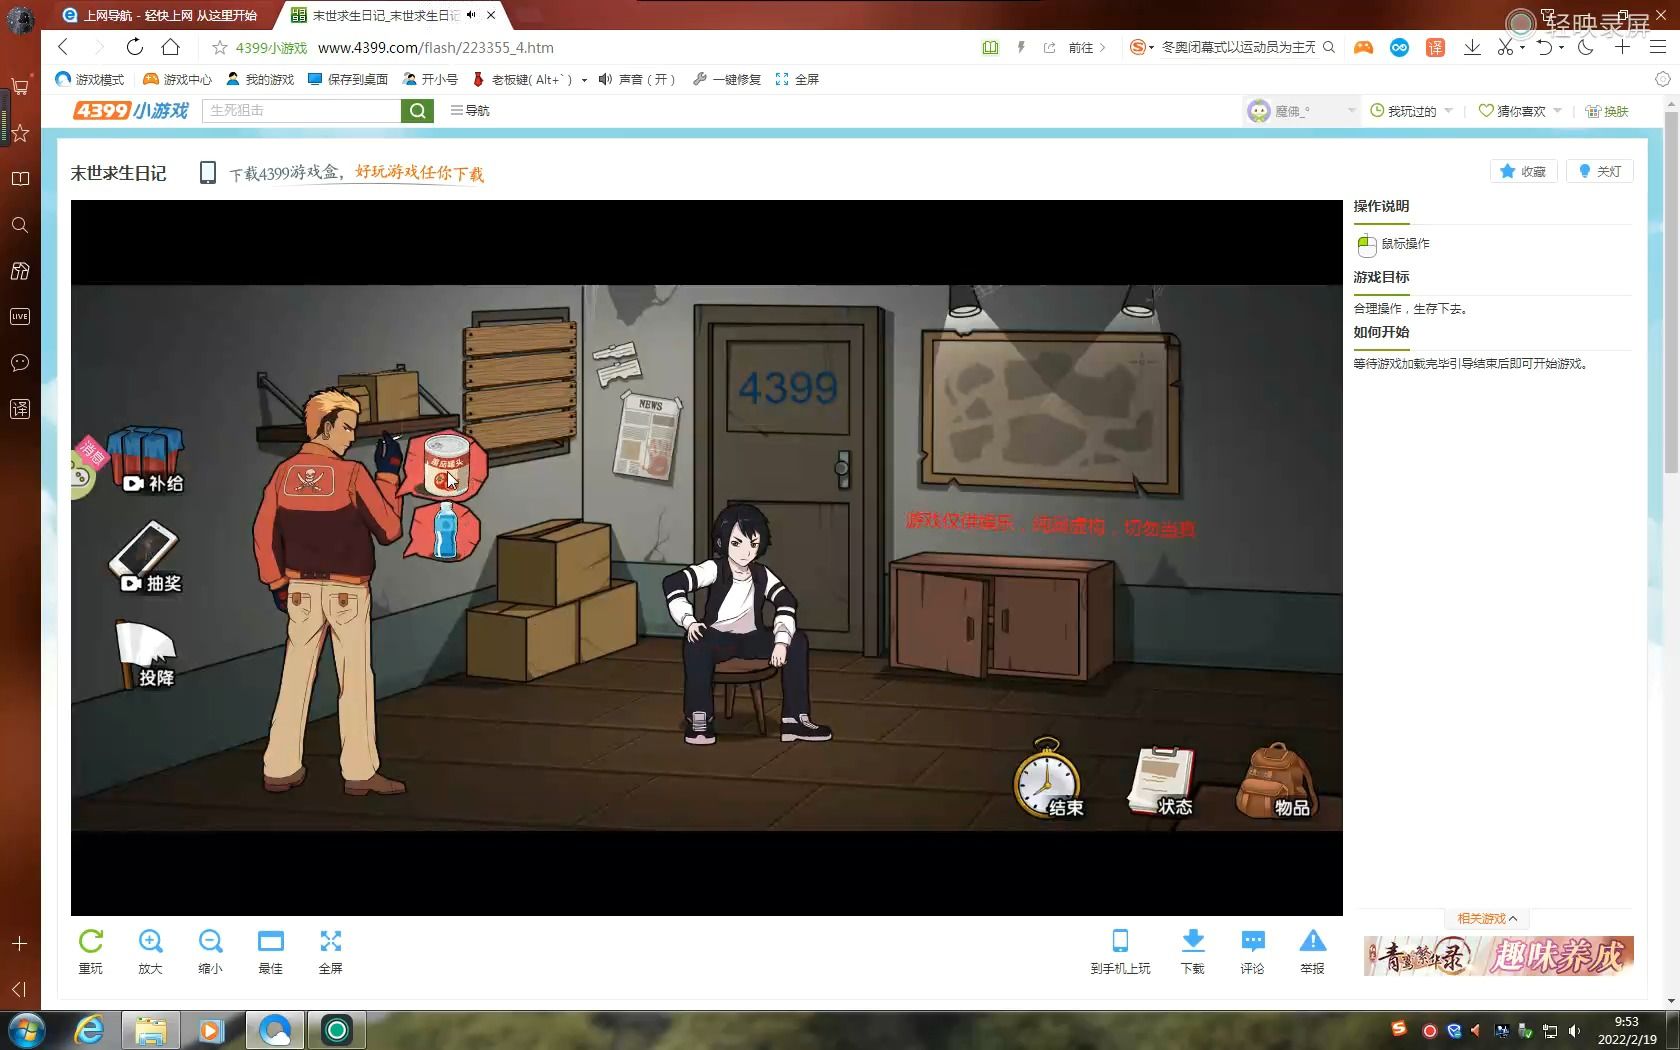Image resolution: width=1680 pixels, height=1050 pixels.
Task: Open the 状态 status clipboard in game
Action: pos(1161,781)
